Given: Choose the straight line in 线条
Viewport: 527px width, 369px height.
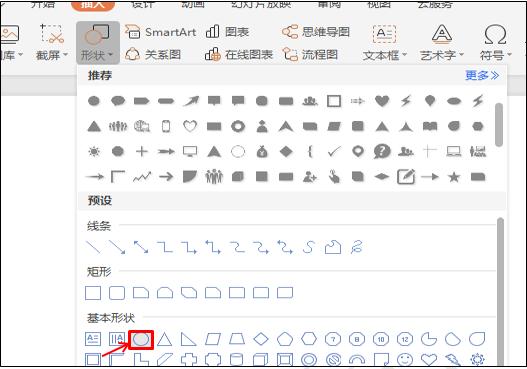Looking at the screenshot, I should 93,247.
